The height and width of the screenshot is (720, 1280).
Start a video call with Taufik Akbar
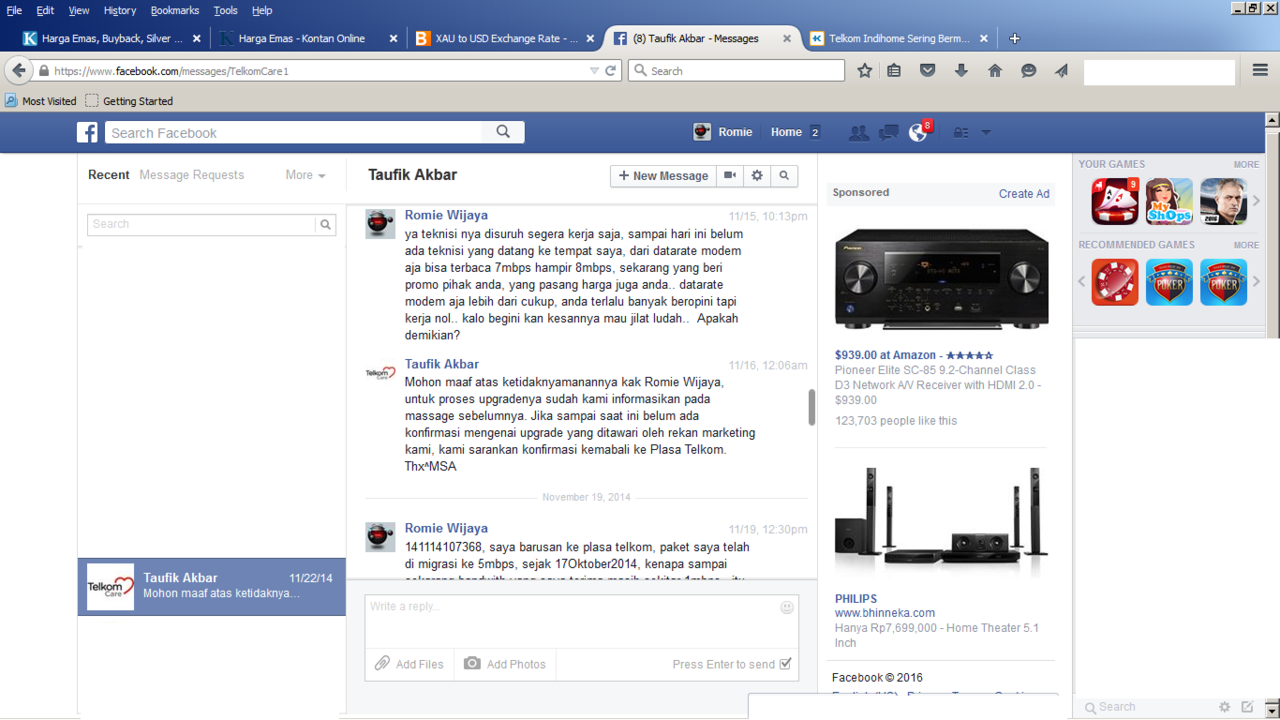pos(730,175)
